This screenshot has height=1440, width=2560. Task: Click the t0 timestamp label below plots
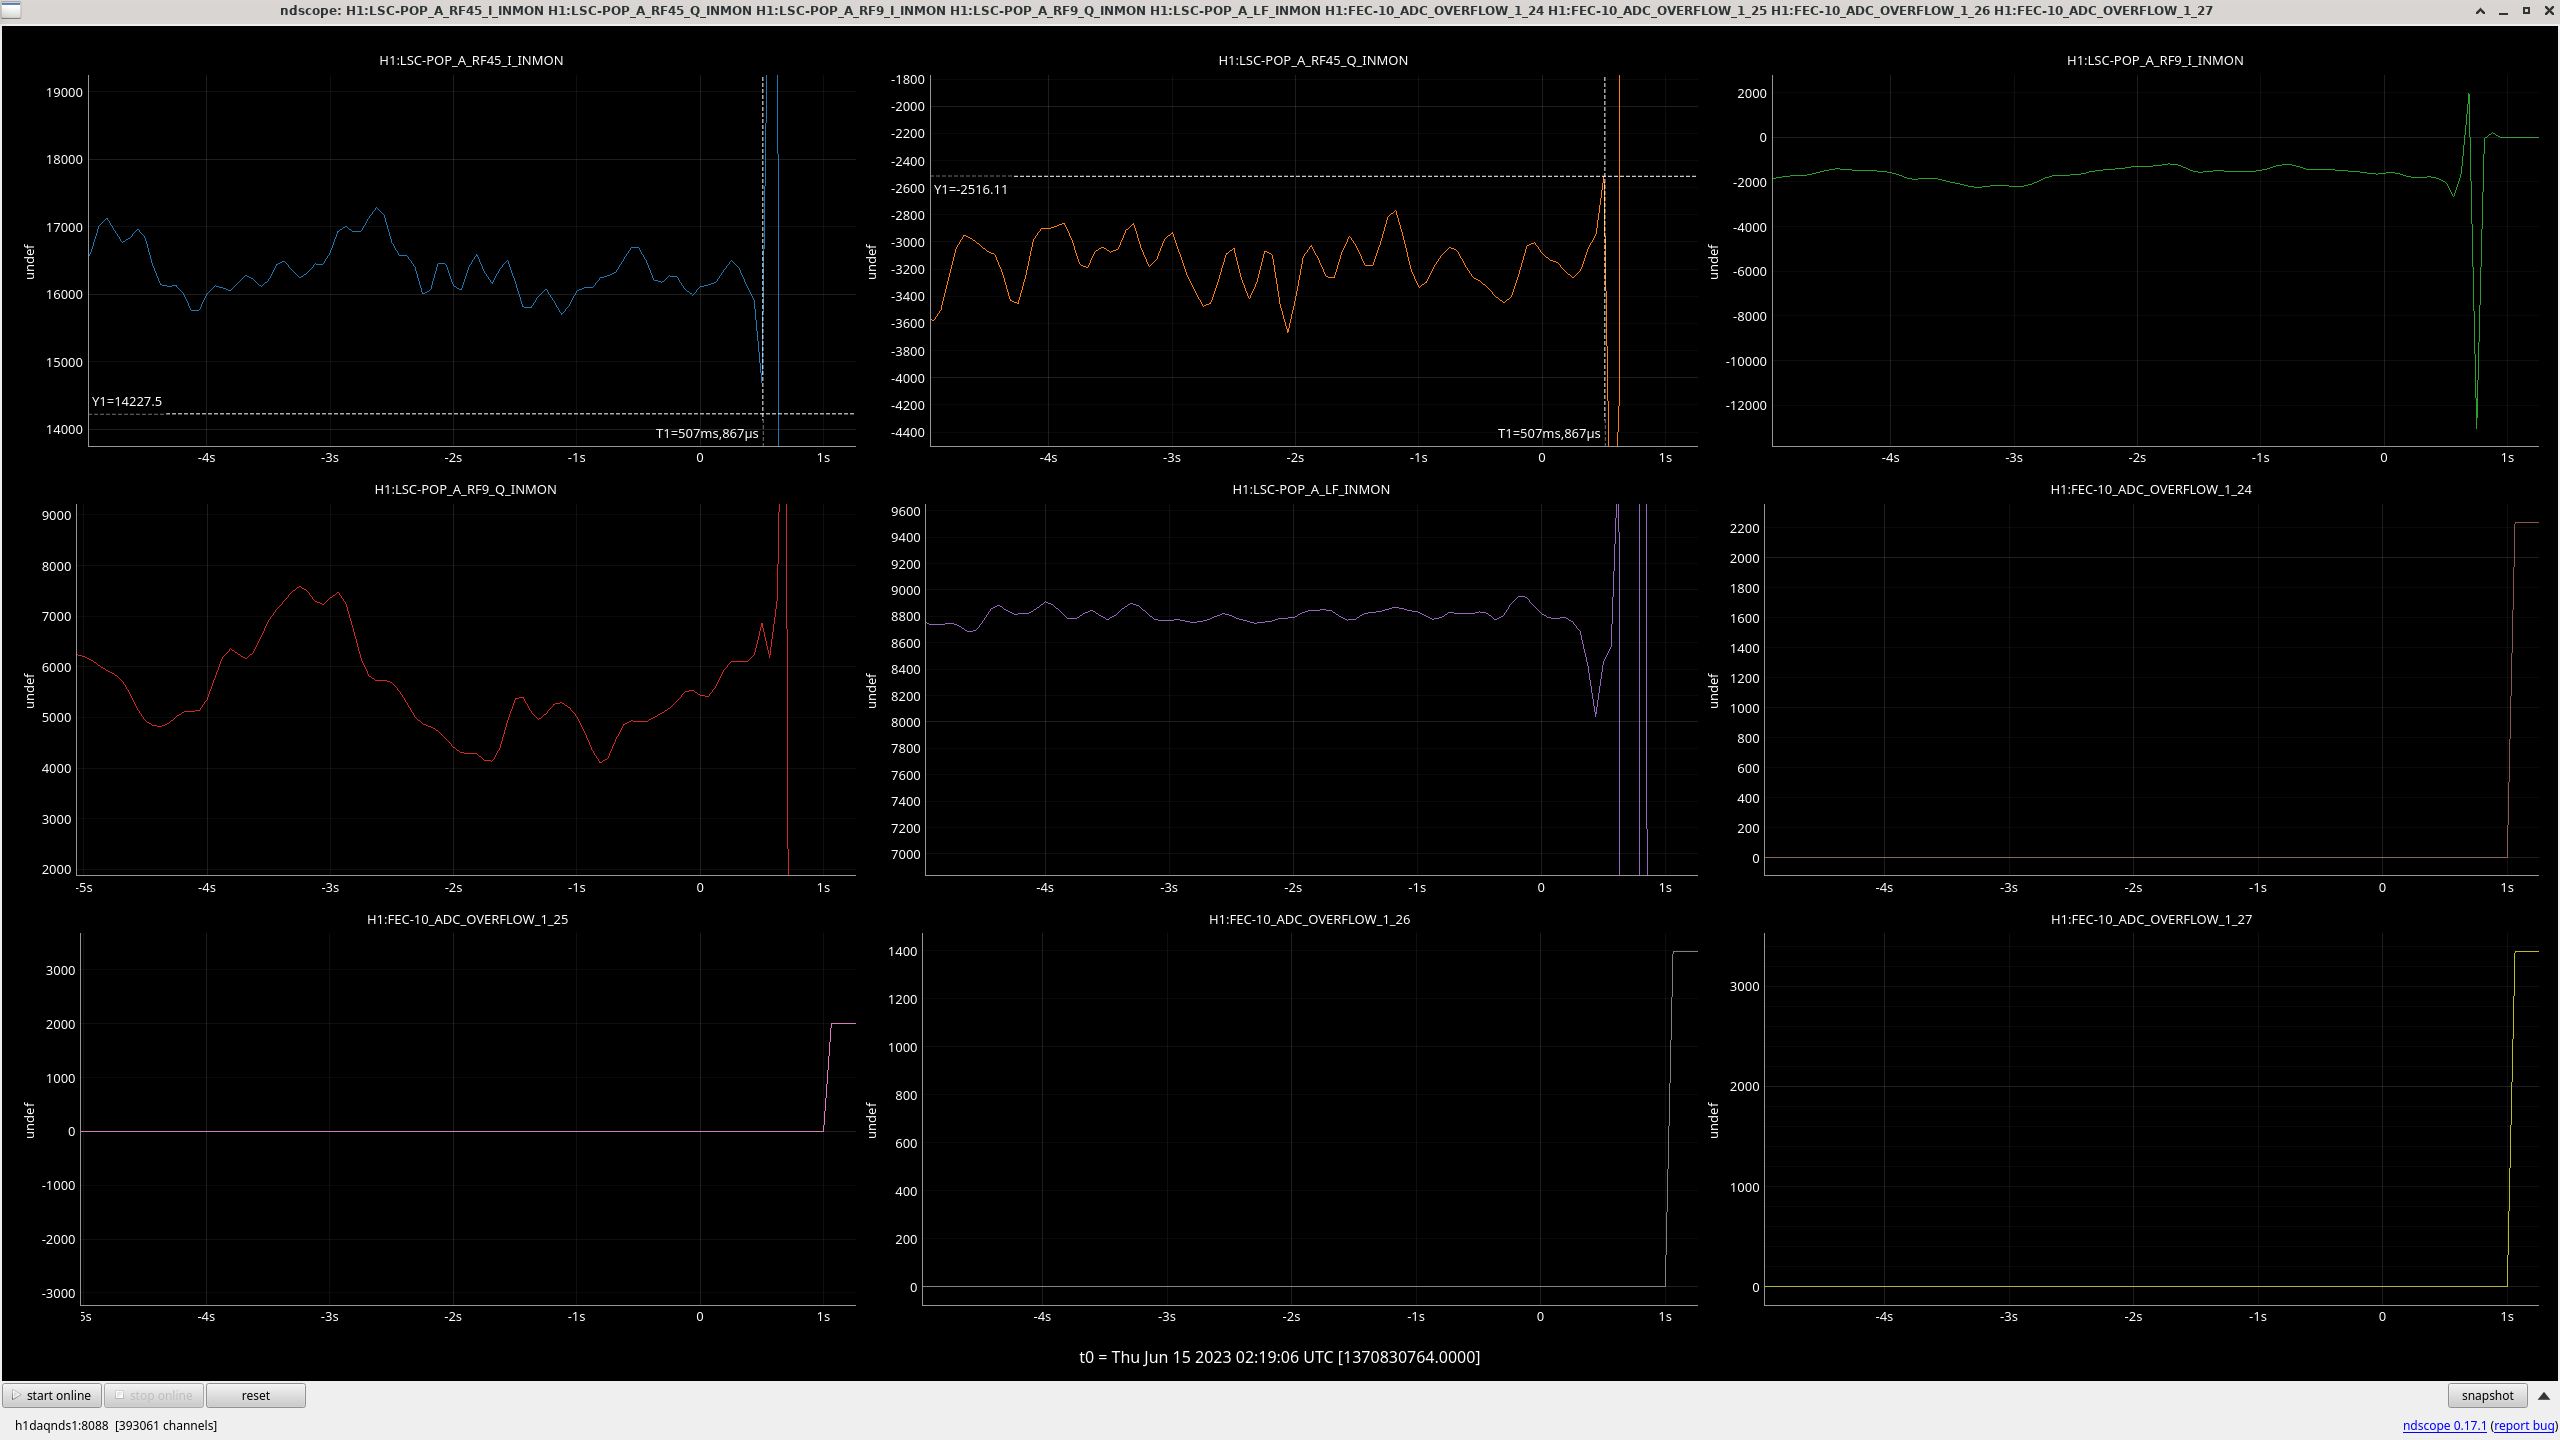pos(1279,1357)
